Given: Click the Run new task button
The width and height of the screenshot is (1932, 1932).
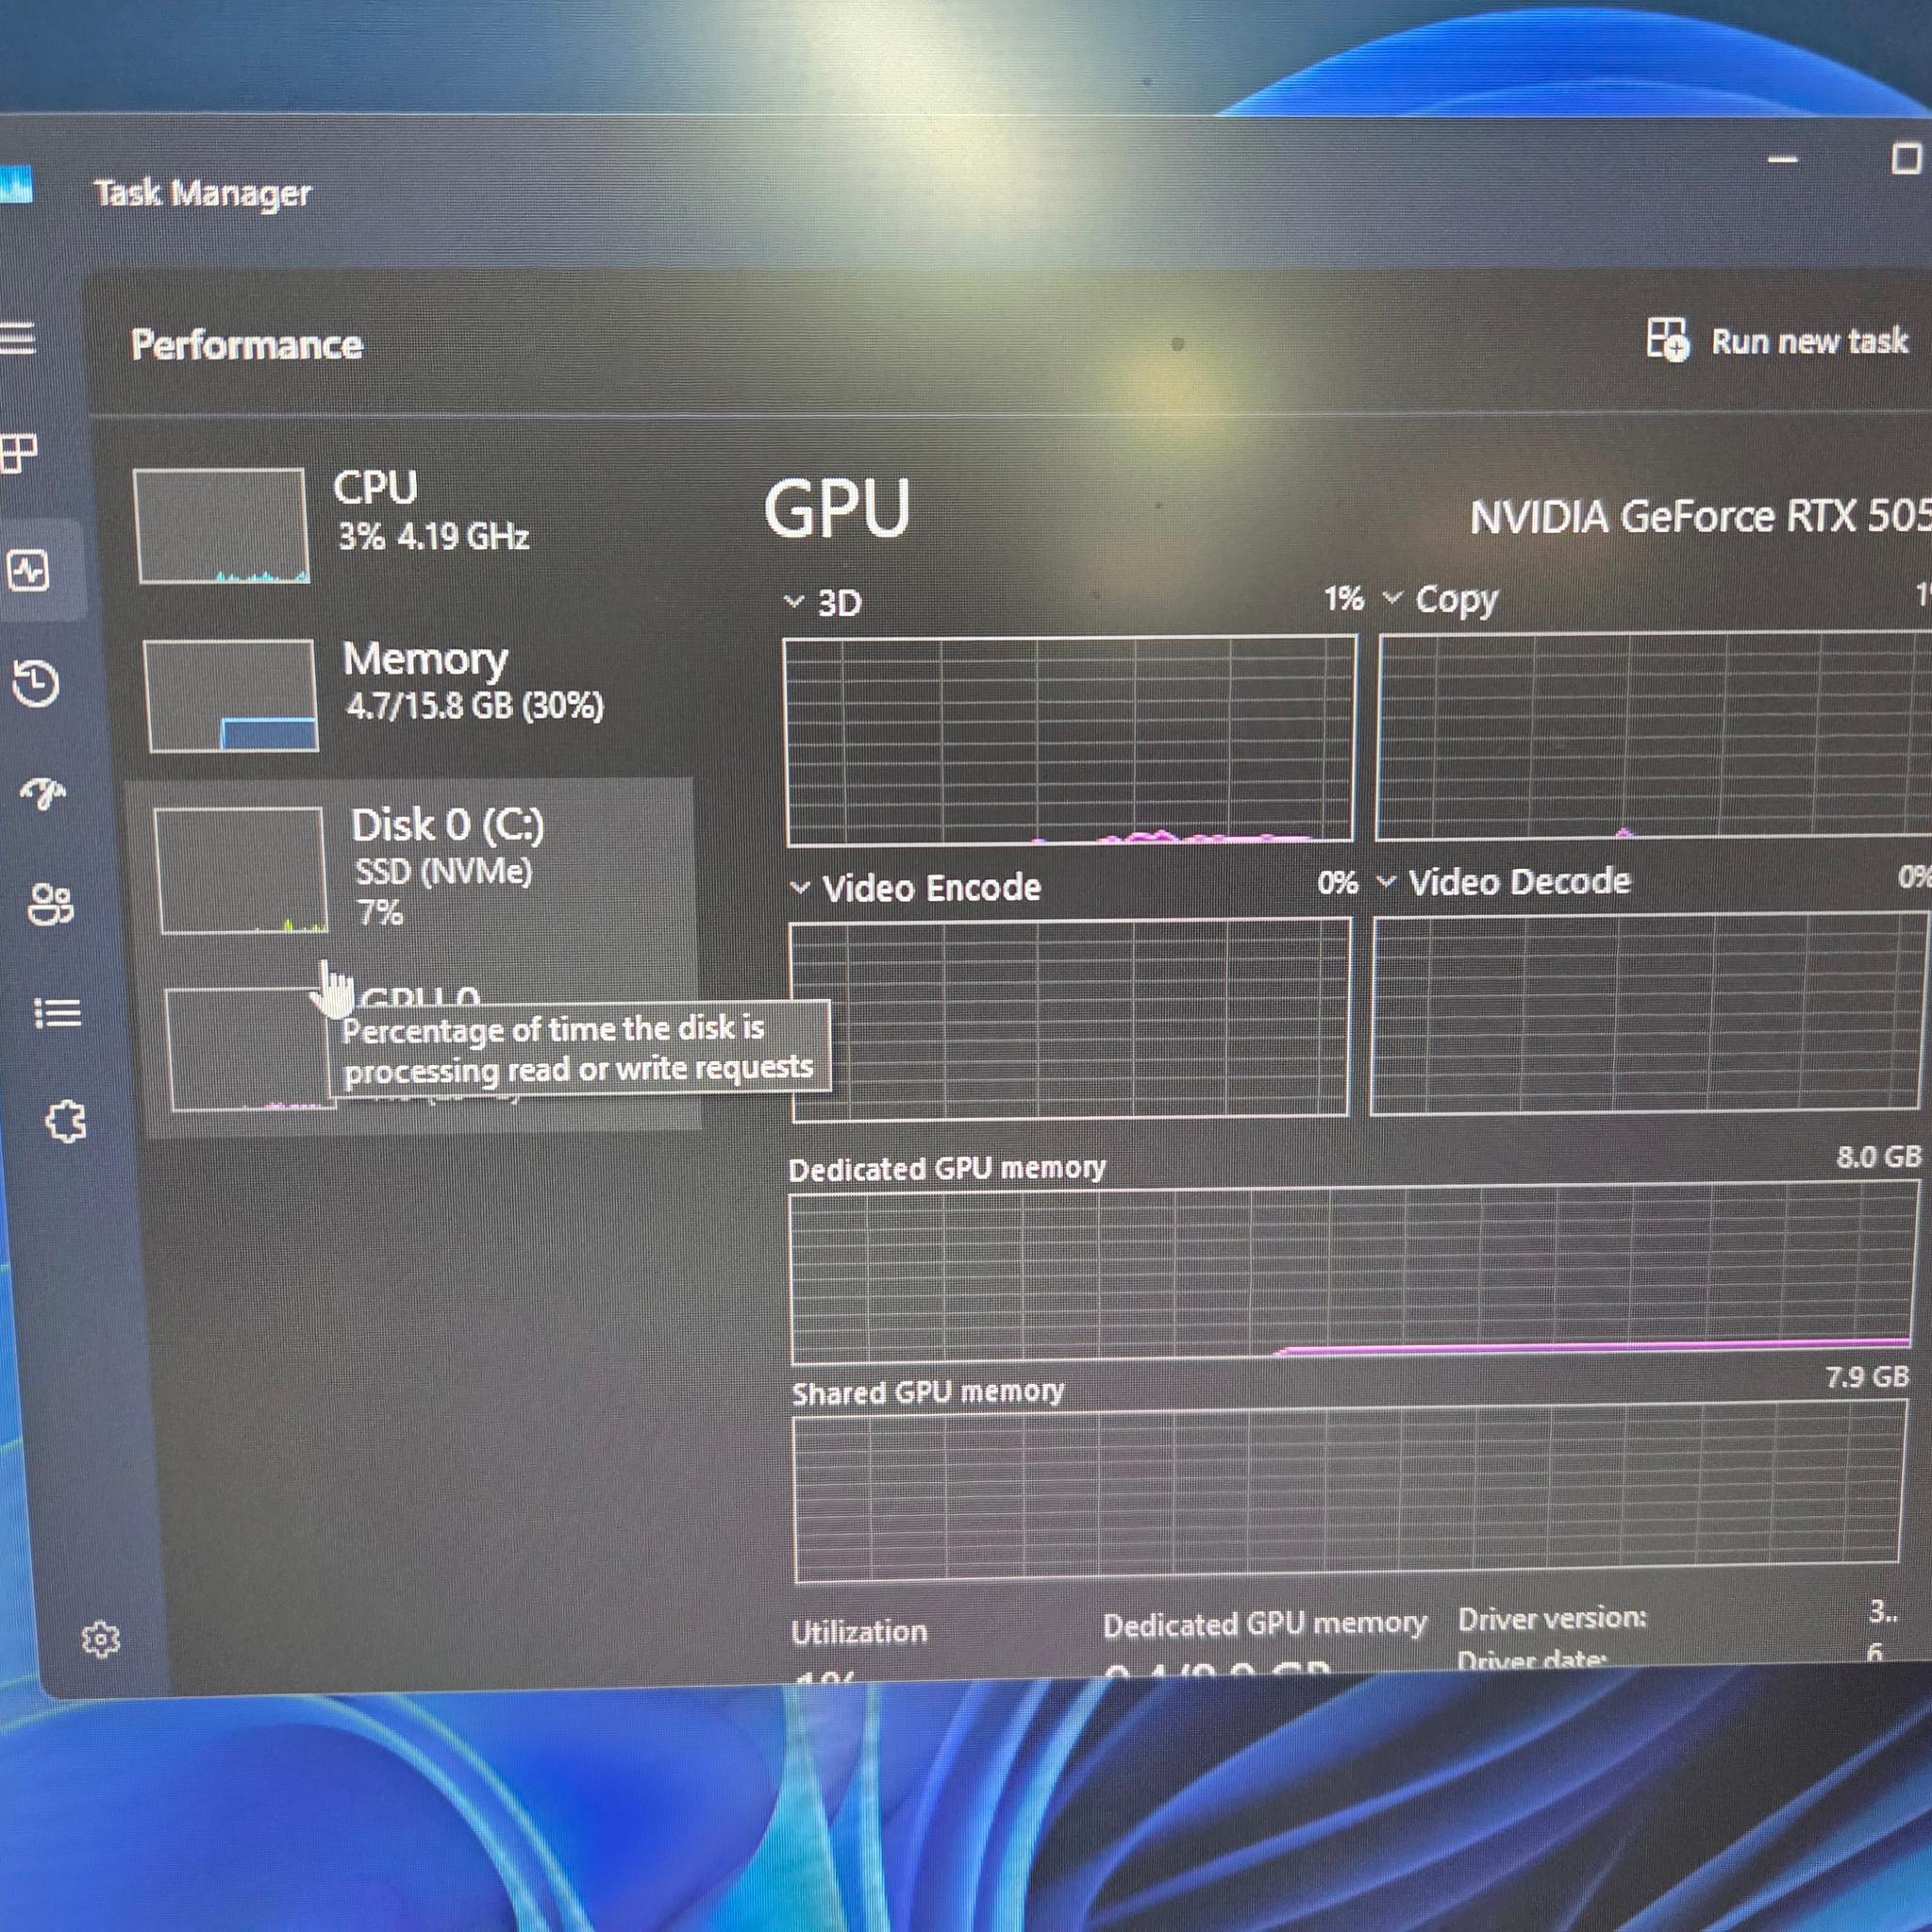Looking at the screenshot, I should pos(1780,342).
